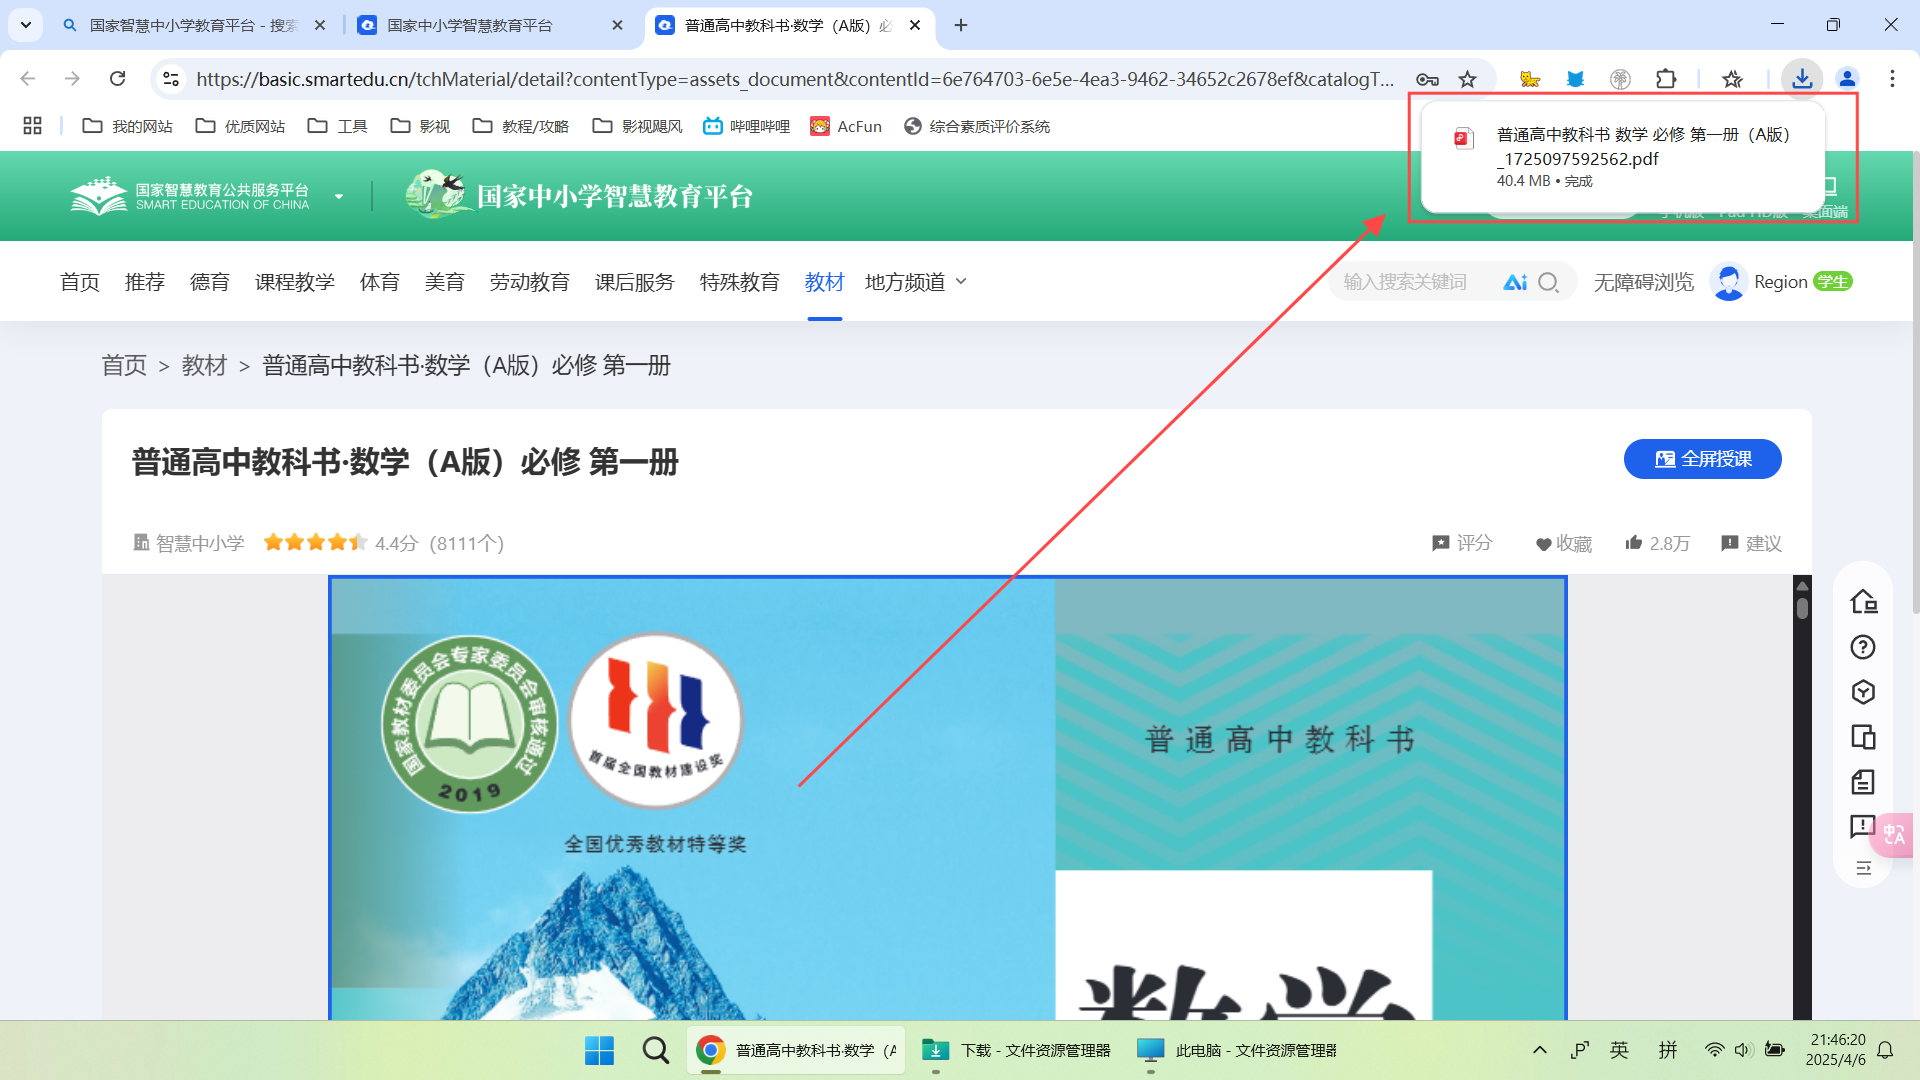Open the browser extensions puzzle icon
The image size is (1920, 1080).
1666,79
